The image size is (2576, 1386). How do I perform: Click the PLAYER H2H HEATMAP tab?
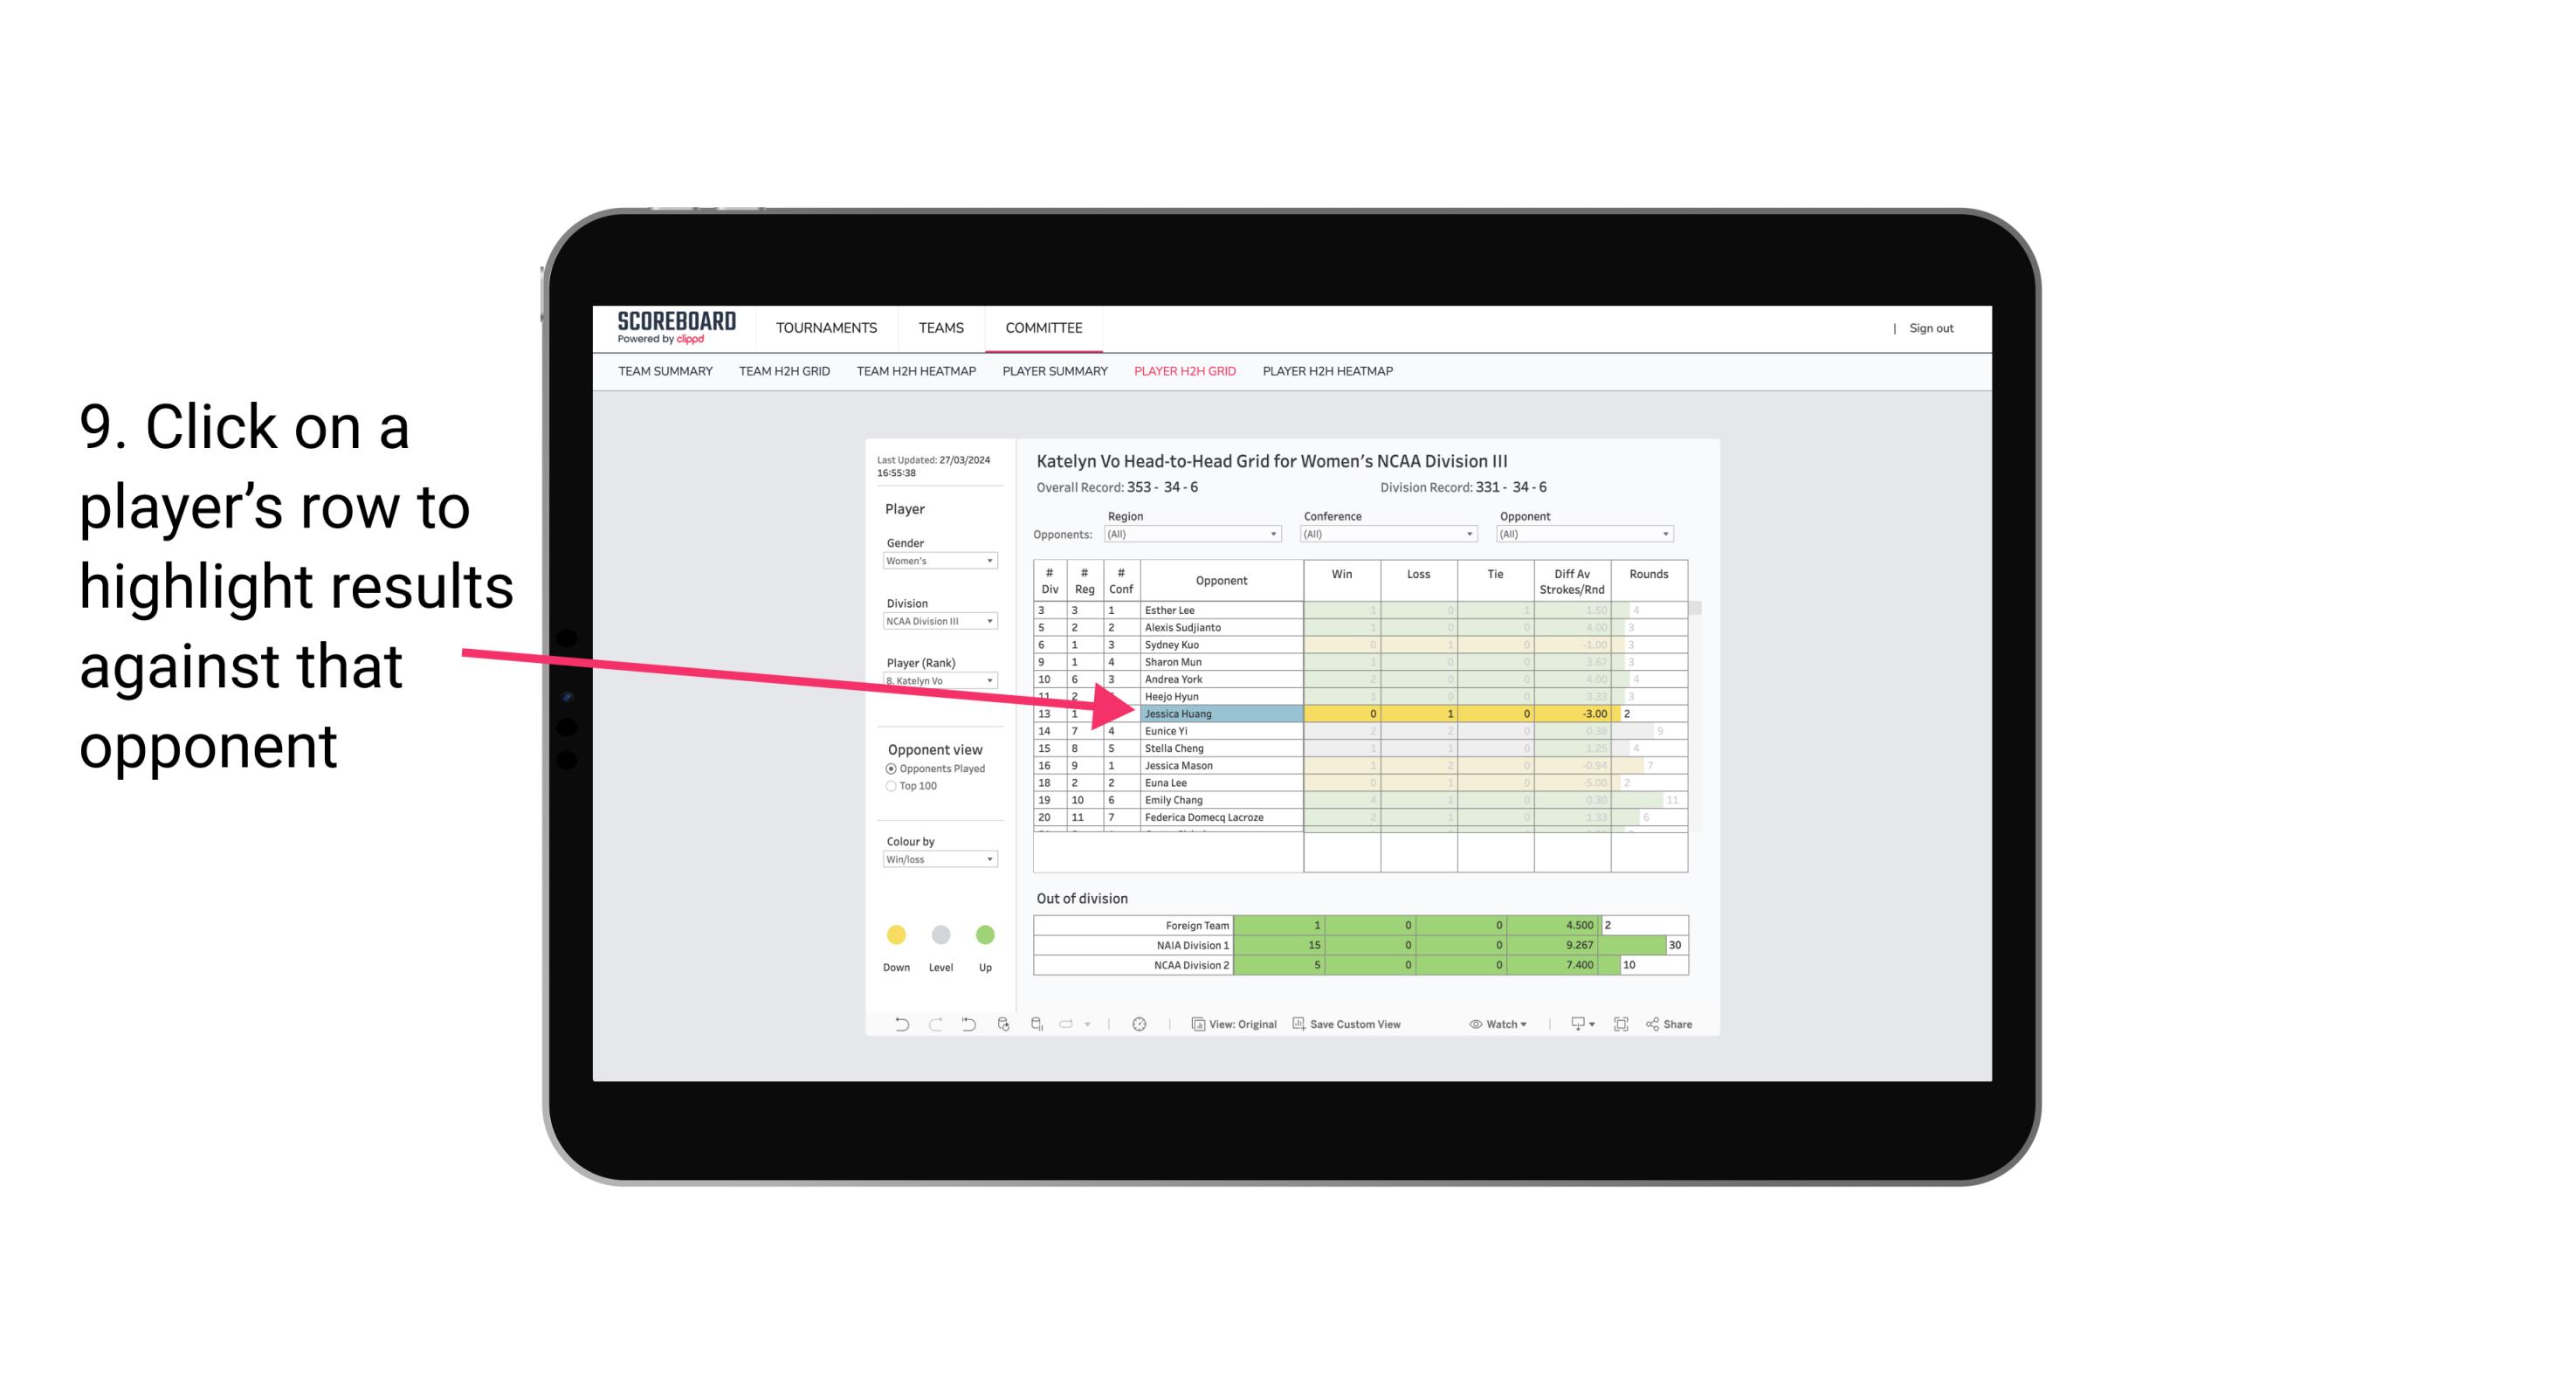coord(1329,374)
